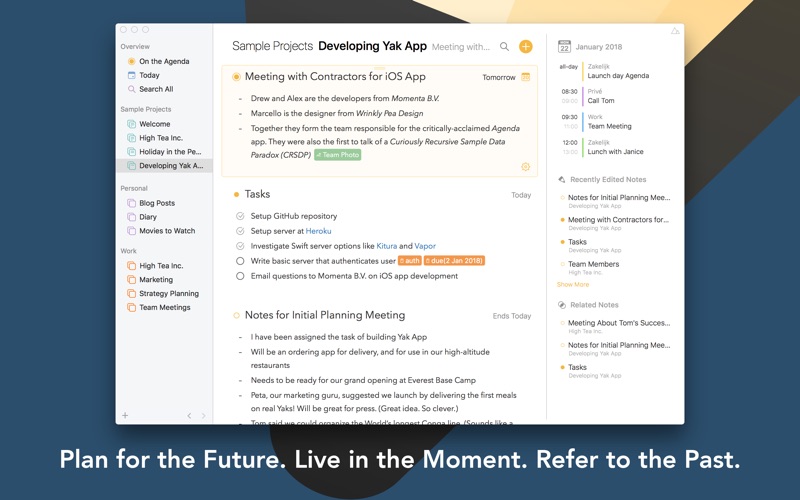800x500 pixels.
Task: Open the Heroku link
Action: click(x=318, y=231)
